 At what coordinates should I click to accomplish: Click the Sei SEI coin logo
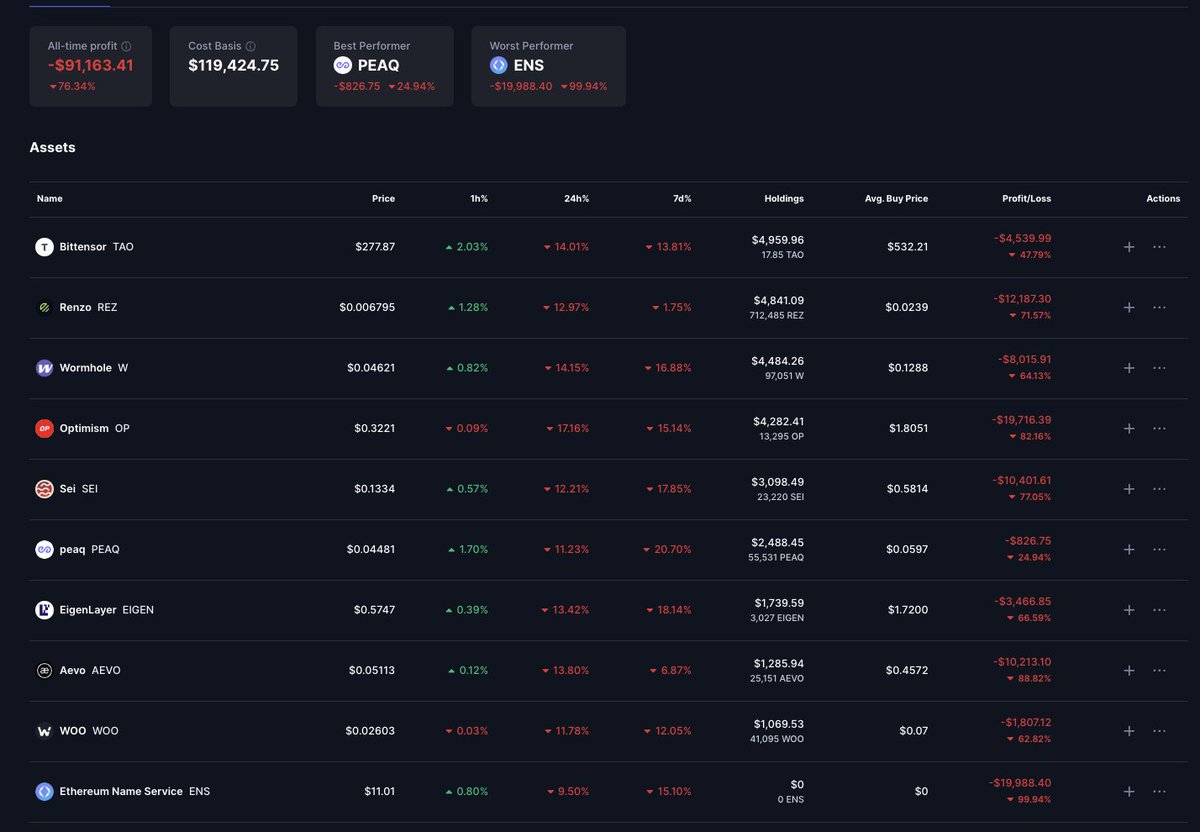click(44, 489)
